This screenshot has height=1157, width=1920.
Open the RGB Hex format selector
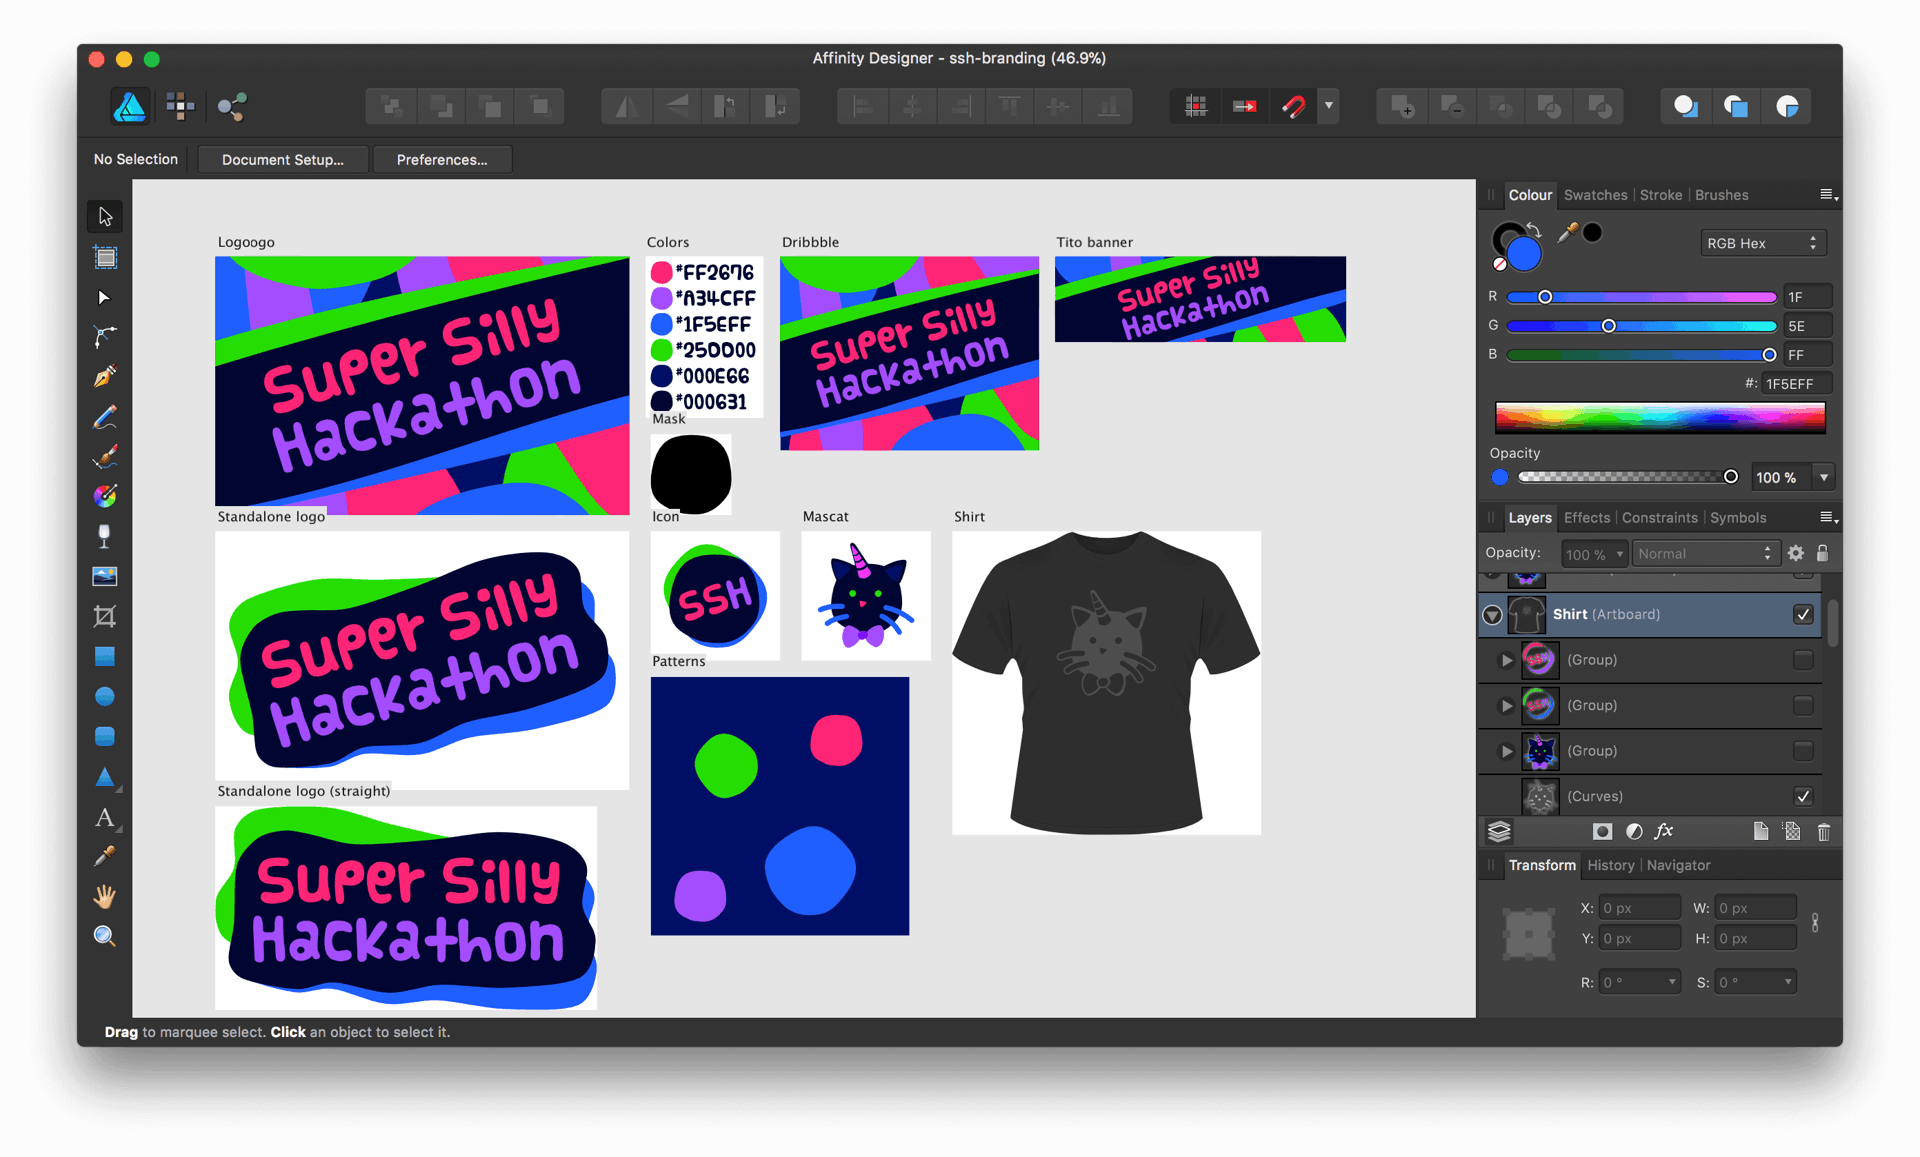[x=1762, y=242]
